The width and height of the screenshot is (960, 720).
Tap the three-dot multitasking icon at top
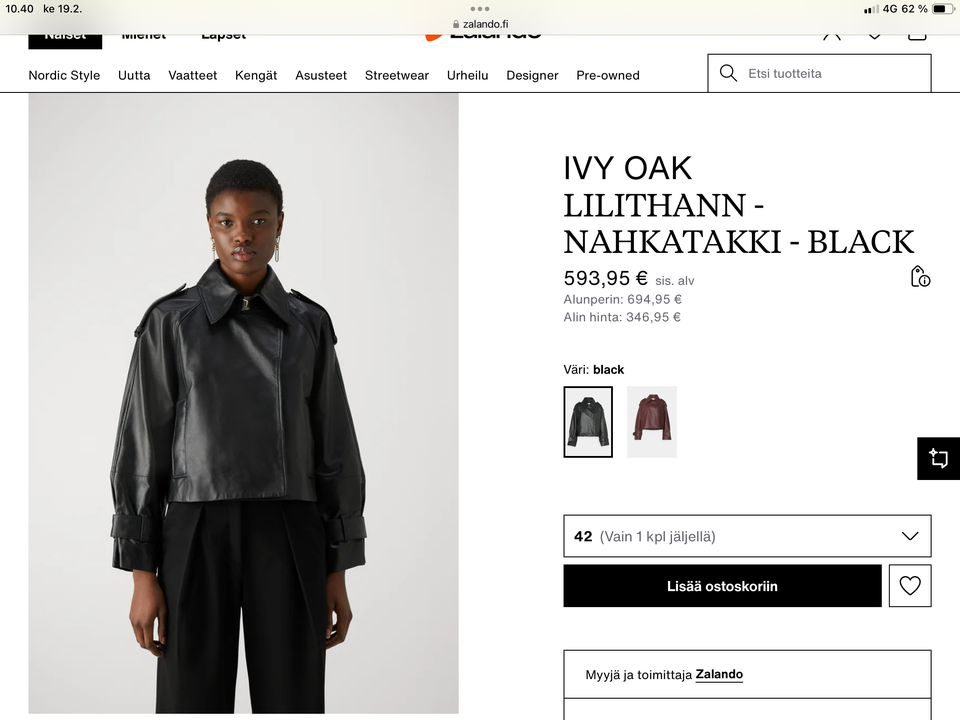[480, 9]
